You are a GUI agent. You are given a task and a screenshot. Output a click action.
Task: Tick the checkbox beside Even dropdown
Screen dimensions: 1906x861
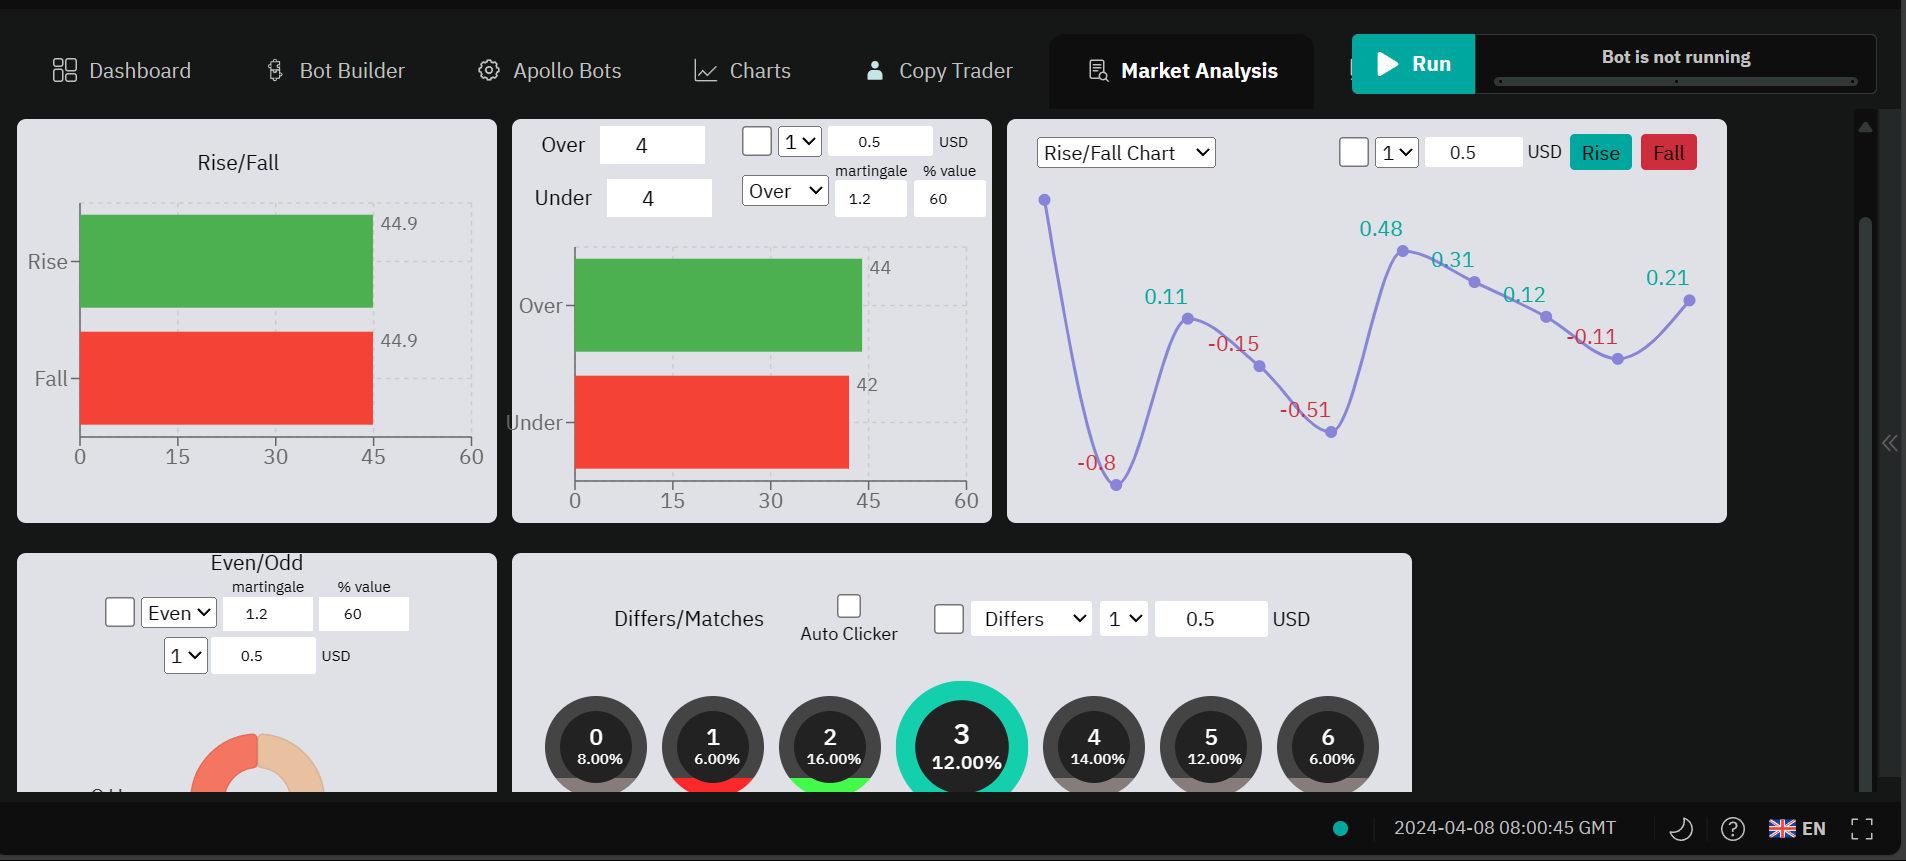pyautogui.click(x=120, y=612)
